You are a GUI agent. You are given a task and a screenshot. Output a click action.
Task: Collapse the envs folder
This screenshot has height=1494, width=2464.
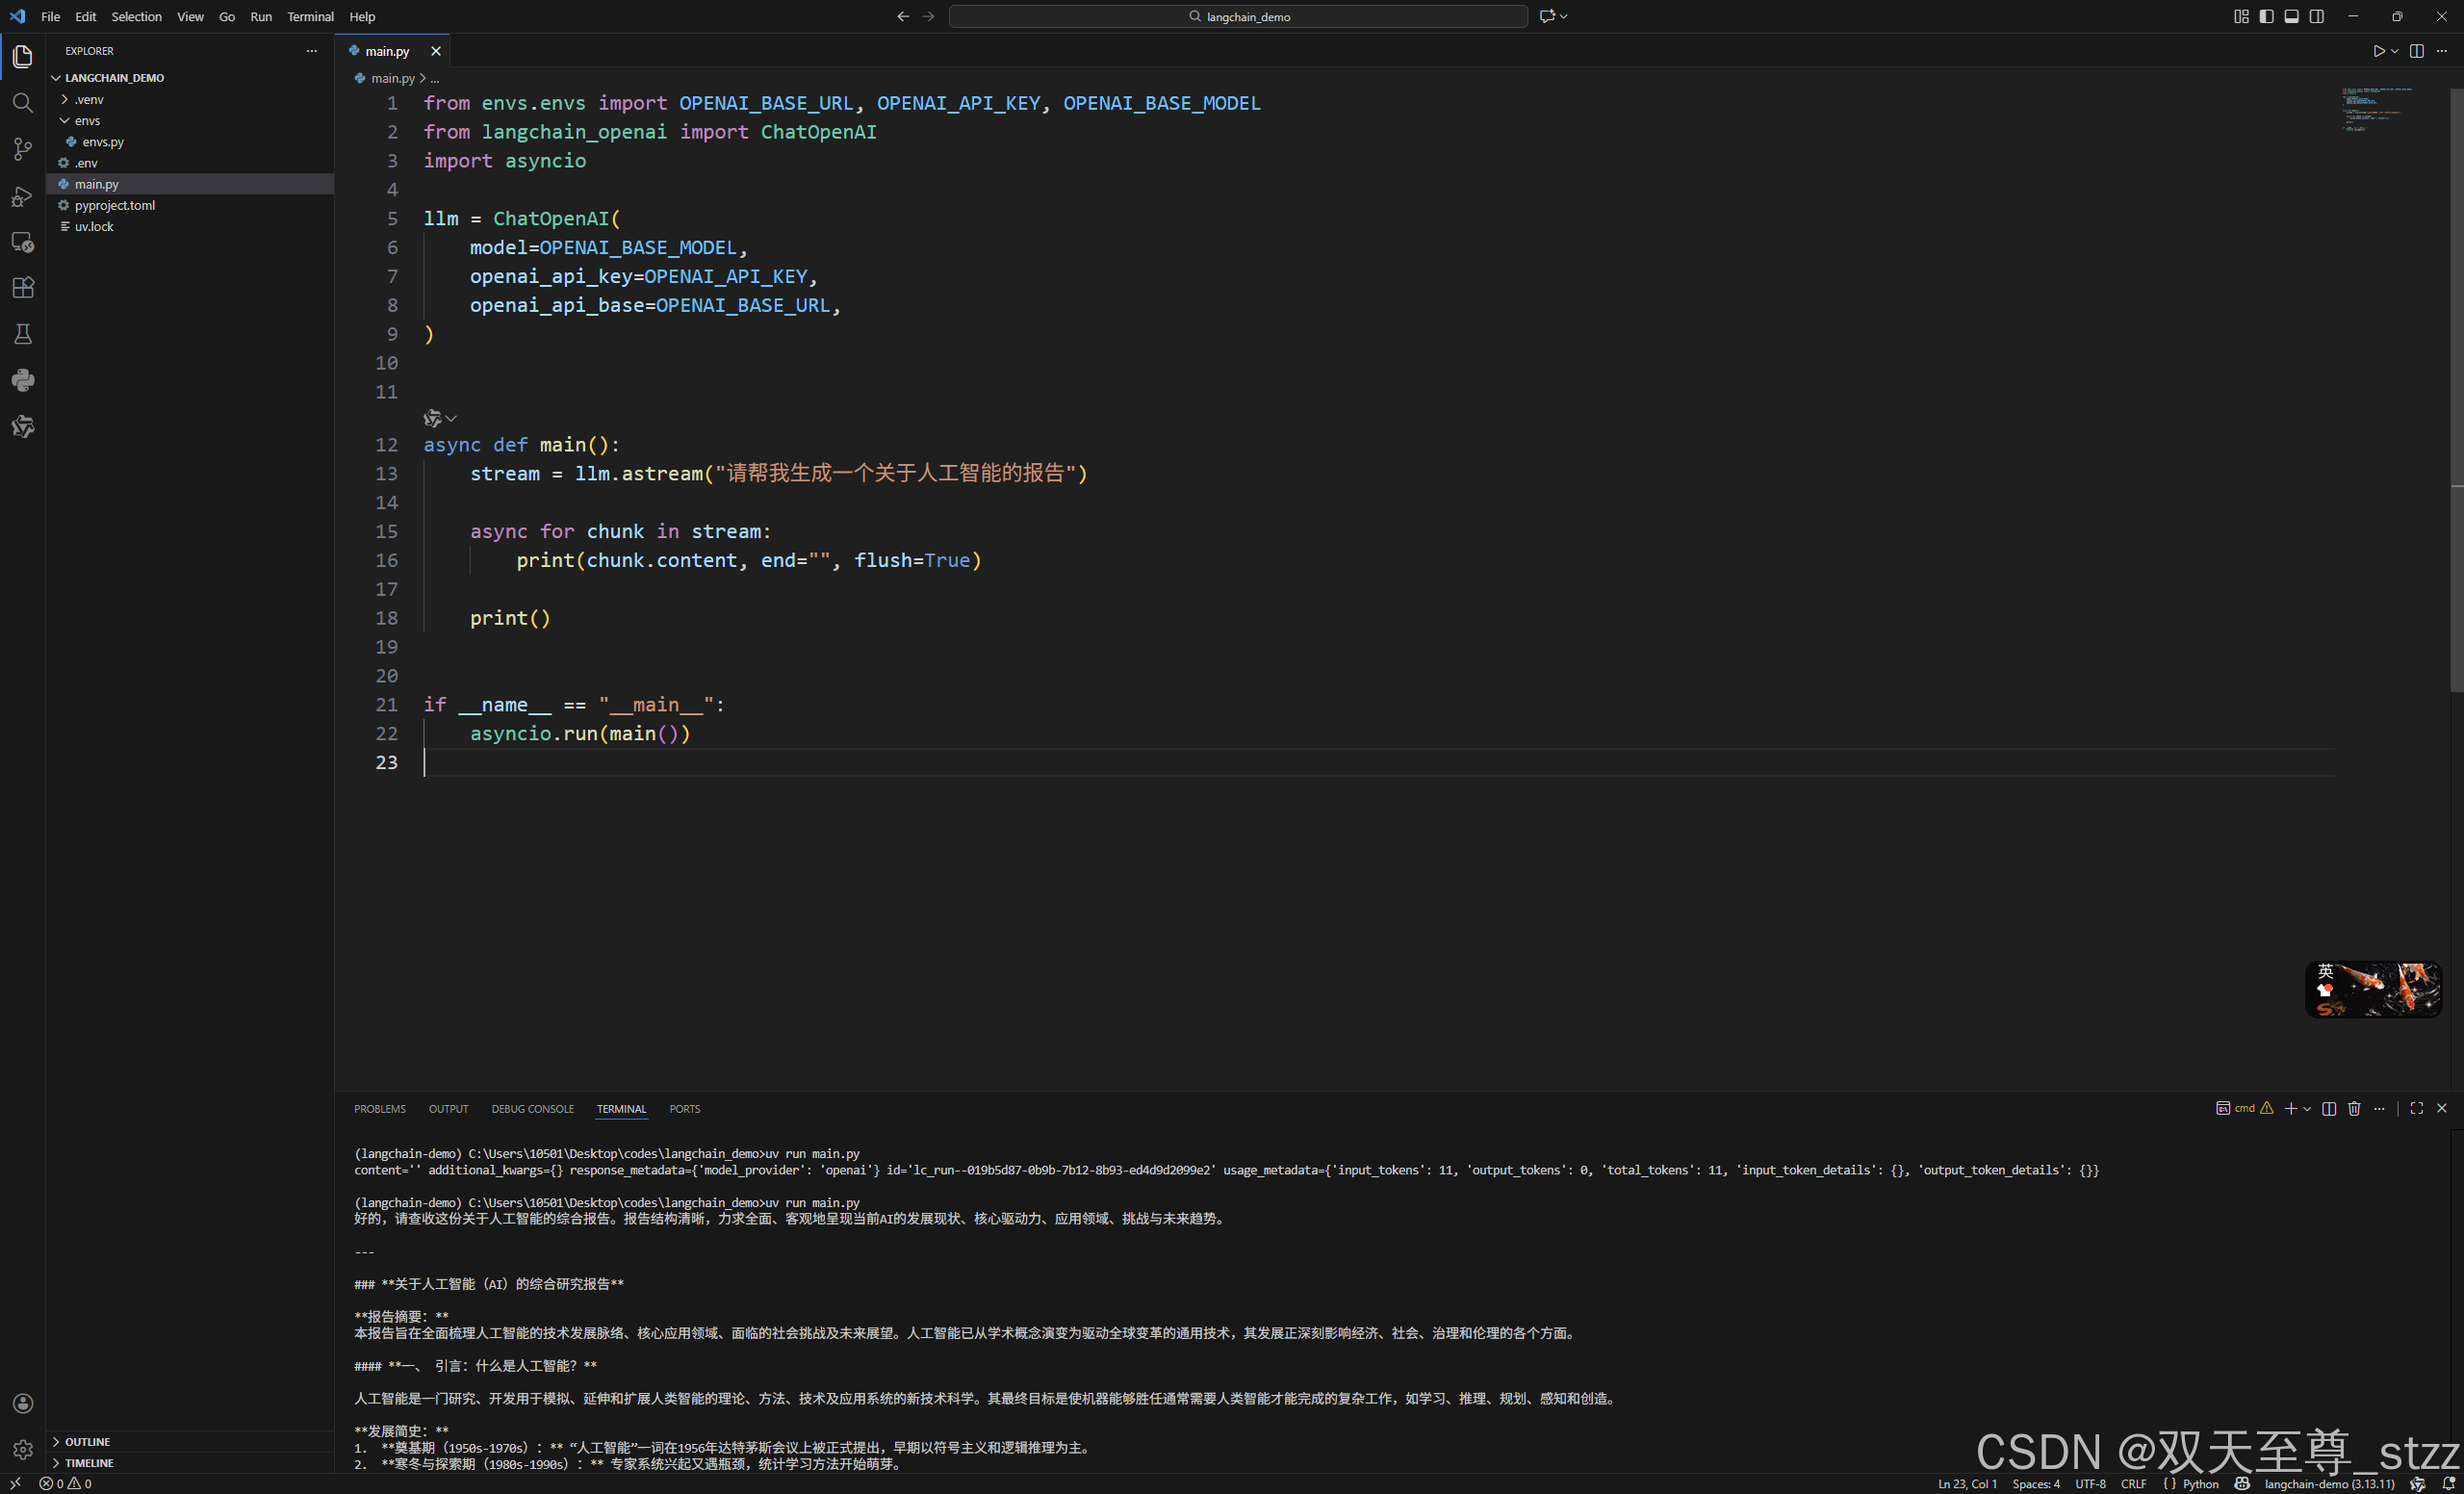pos(86,120)
